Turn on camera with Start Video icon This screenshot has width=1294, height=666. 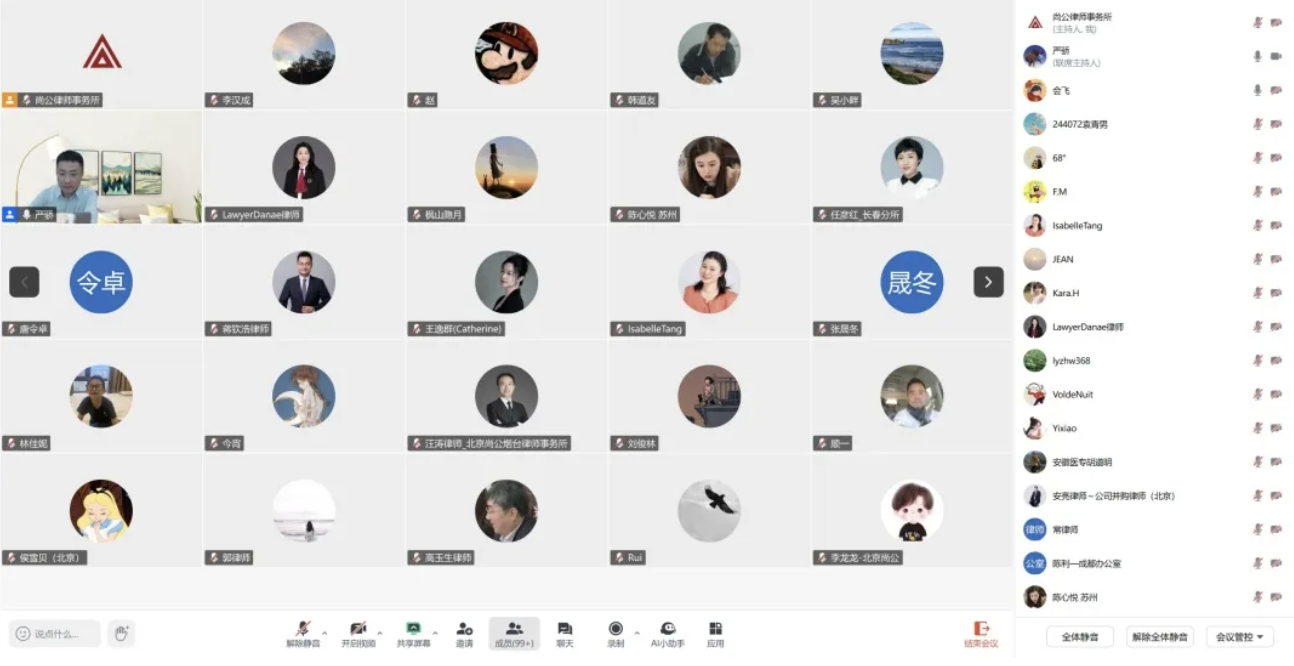tap(357, 629)
